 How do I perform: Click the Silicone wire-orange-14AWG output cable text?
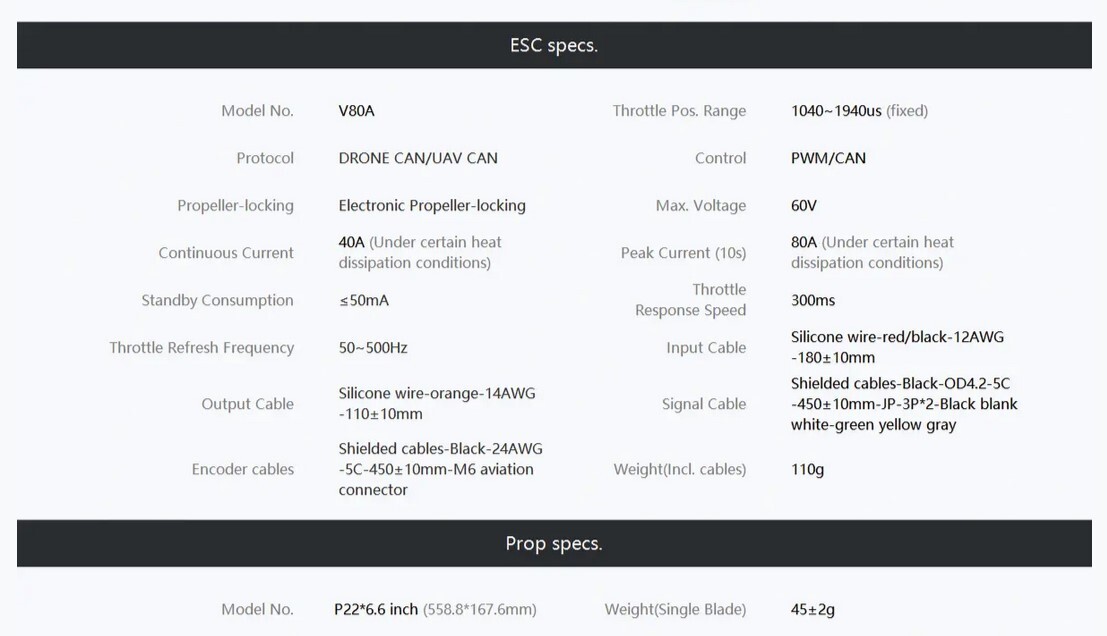(x=437, y=403)
